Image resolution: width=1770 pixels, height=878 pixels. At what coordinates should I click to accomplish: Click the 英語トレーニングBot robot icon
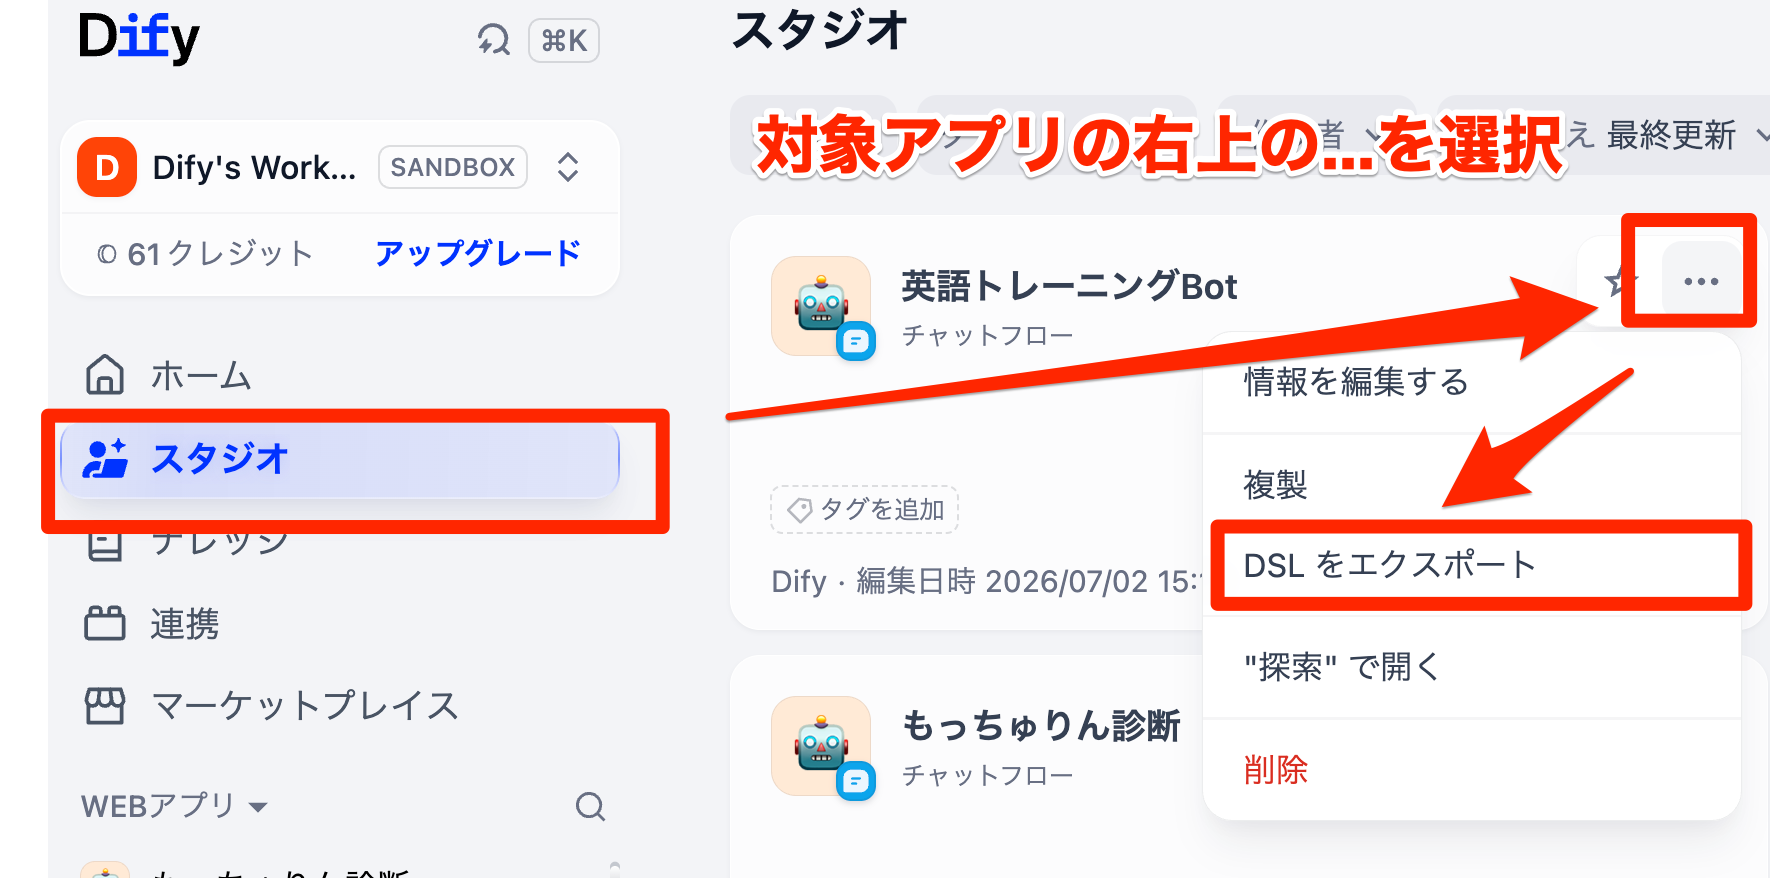coord(822,306)
